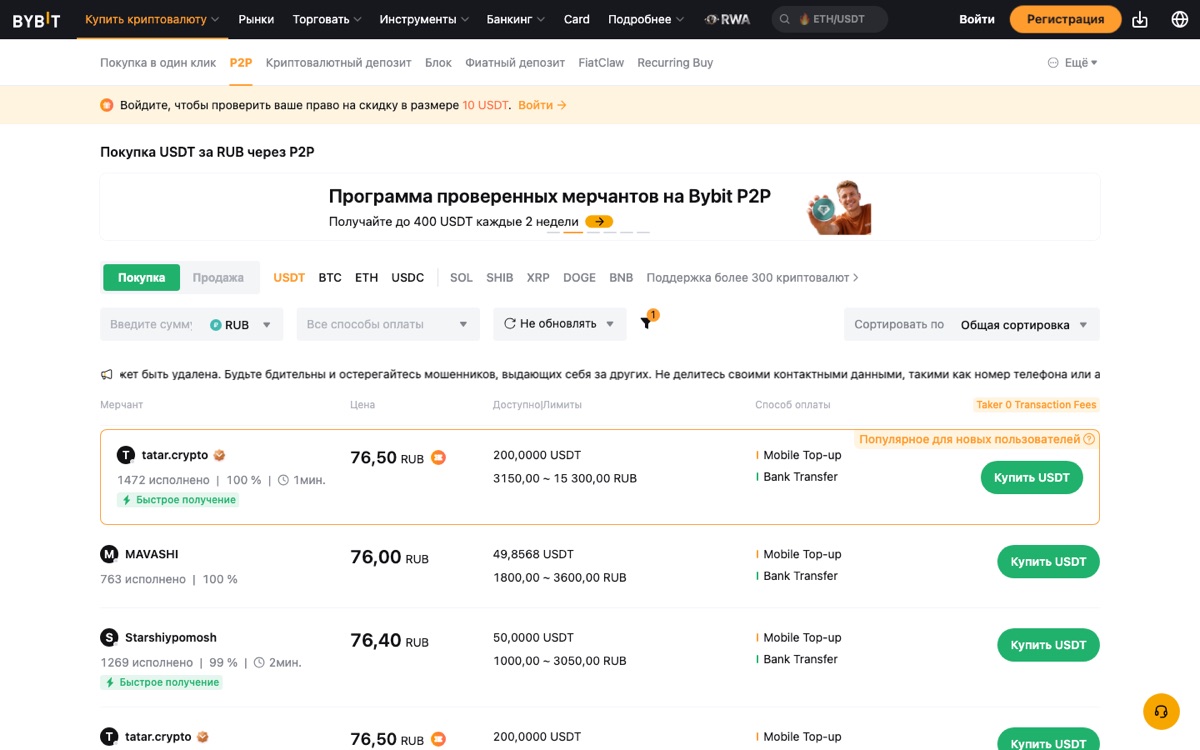
Task: Buy USDT from Starshipomosh
Action: click(x=1048, y=645)
